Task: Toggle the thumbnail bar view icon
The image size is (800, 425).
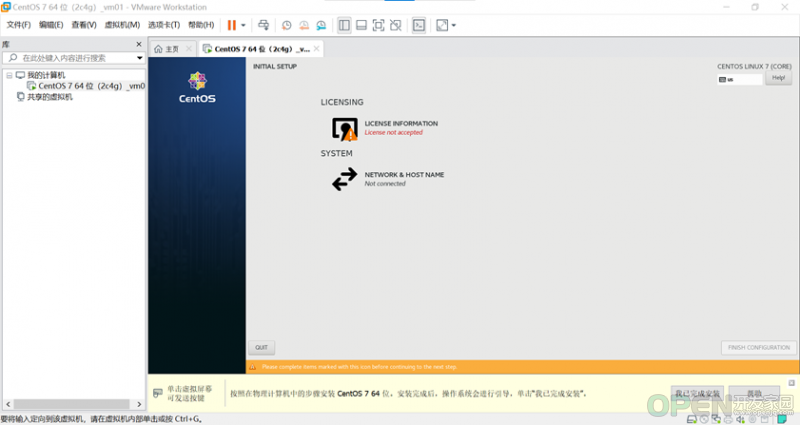Action: [361, 25]
